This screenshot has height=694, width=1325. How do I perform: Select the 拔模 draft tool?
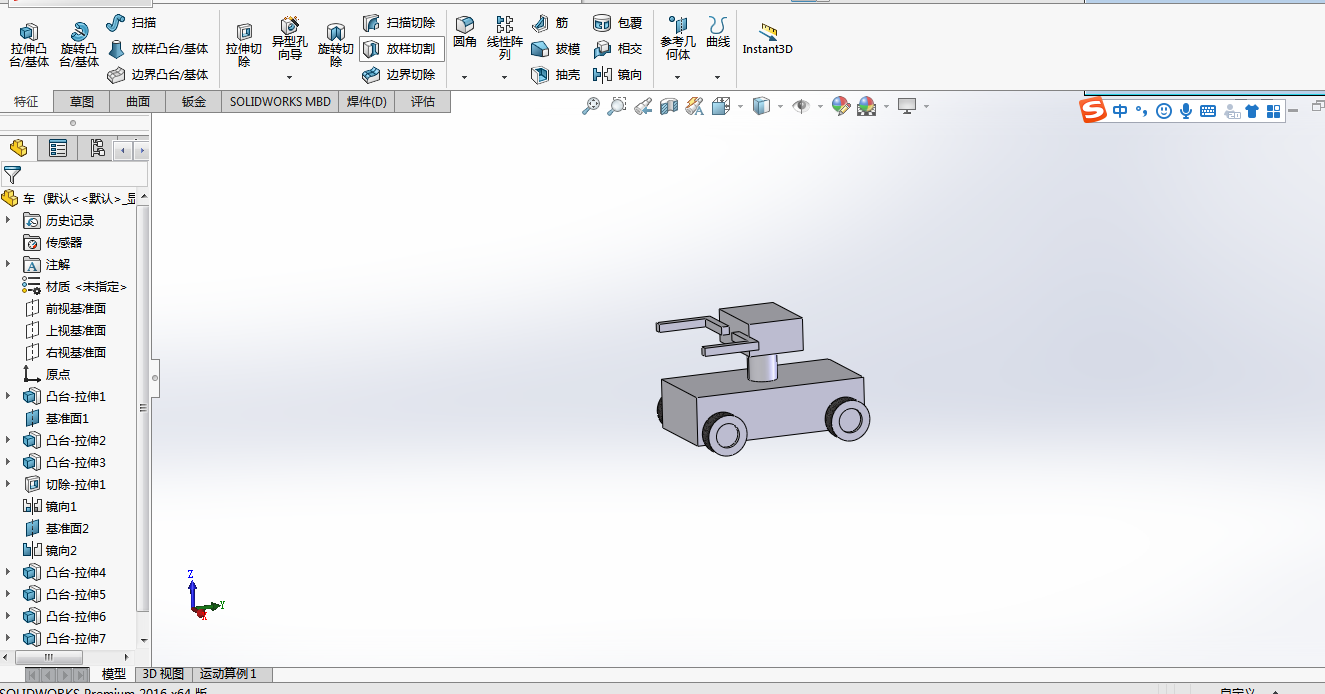click(x=555, y=48)
